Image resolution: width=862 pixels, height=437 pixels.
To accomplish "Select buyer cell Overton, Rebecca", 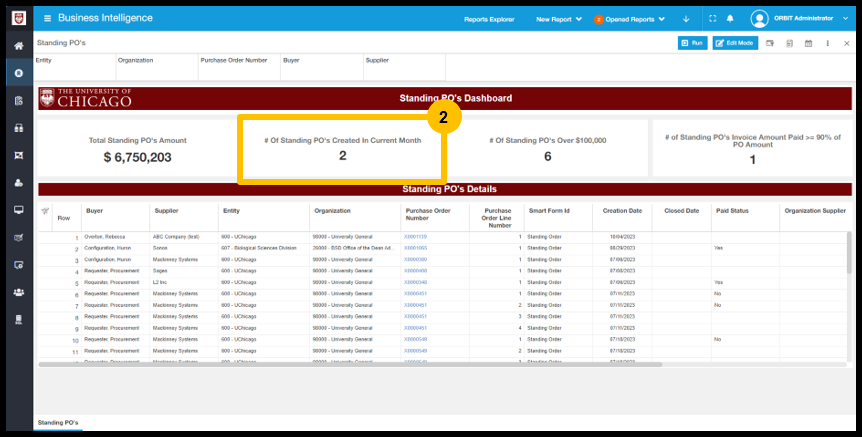I will pyautogui.click(x=104, y=237).
